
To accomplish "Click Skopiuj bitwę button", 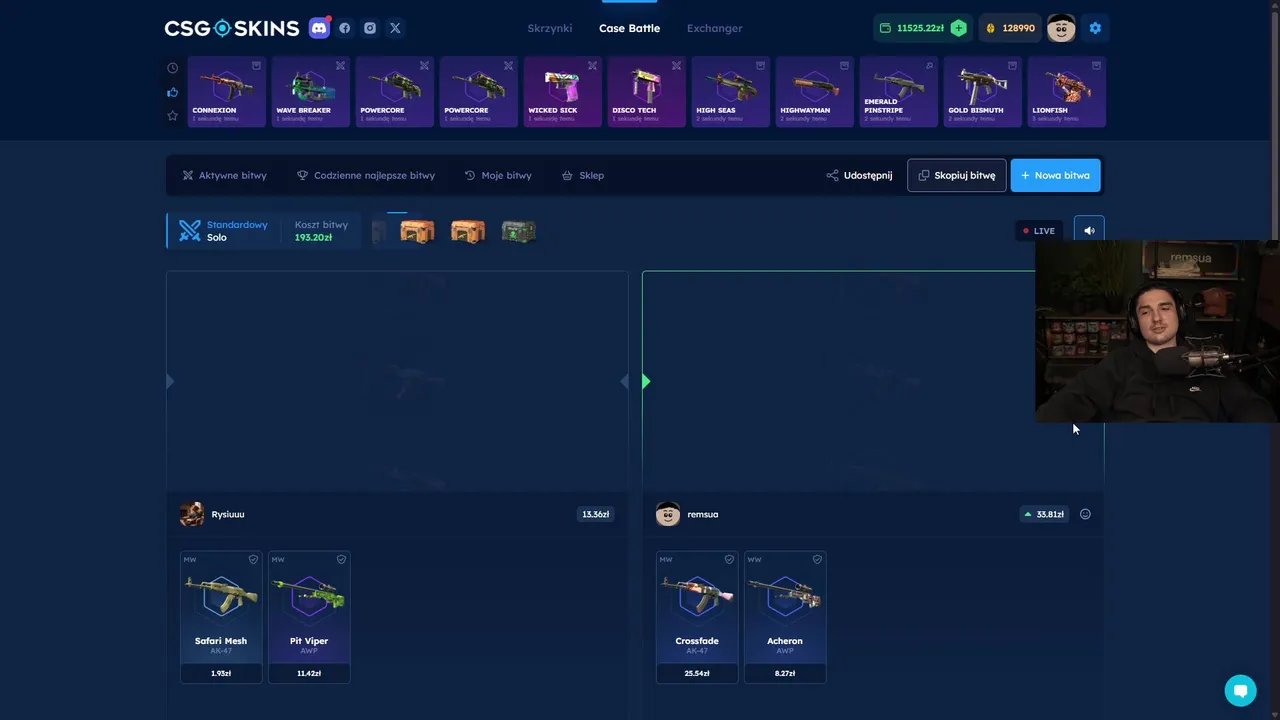I will click(x=957, y=175).
